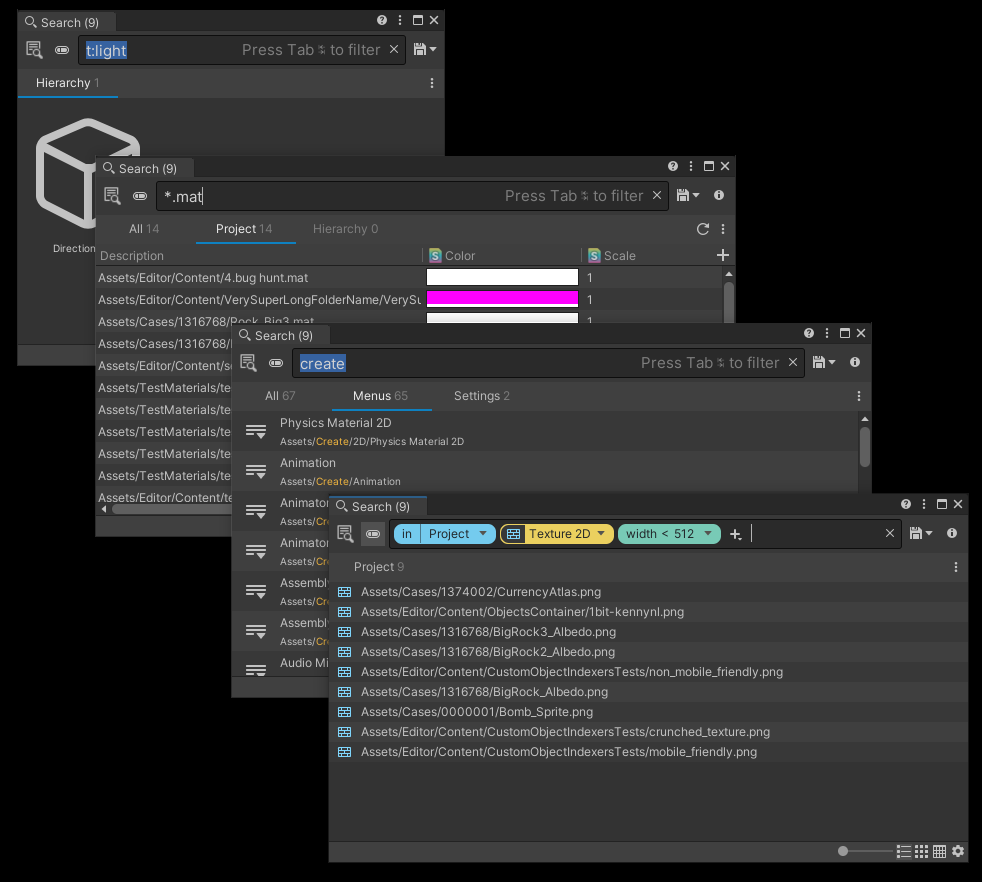This screenshot has height=882, width=982.
Task: Add a new filter block with plus button
Action: click(736, 534)
